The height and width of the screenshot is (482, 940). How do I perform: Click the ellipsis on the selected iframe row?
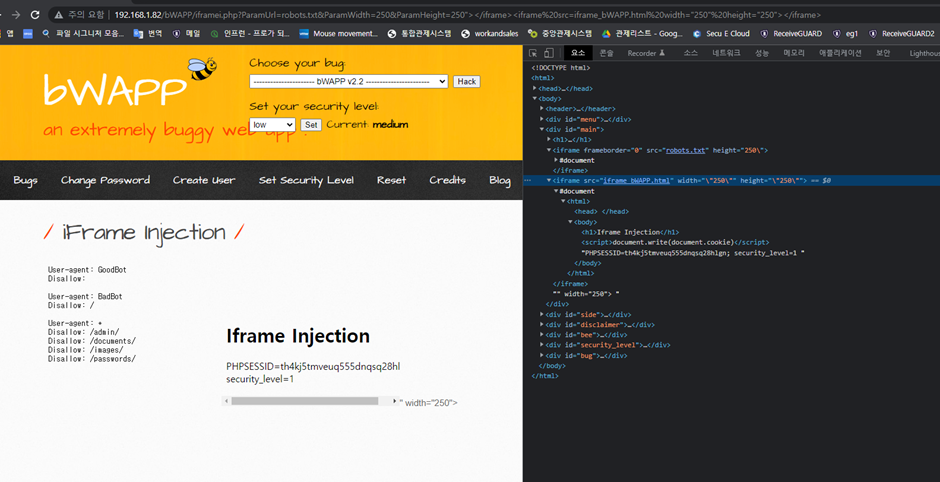tap(528, 180)
